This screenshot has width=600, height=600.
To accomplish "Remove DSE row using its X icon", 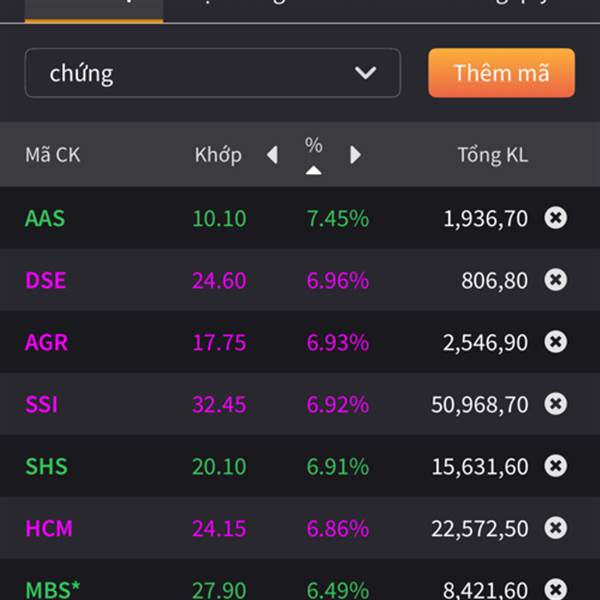I will pos(555,280).
